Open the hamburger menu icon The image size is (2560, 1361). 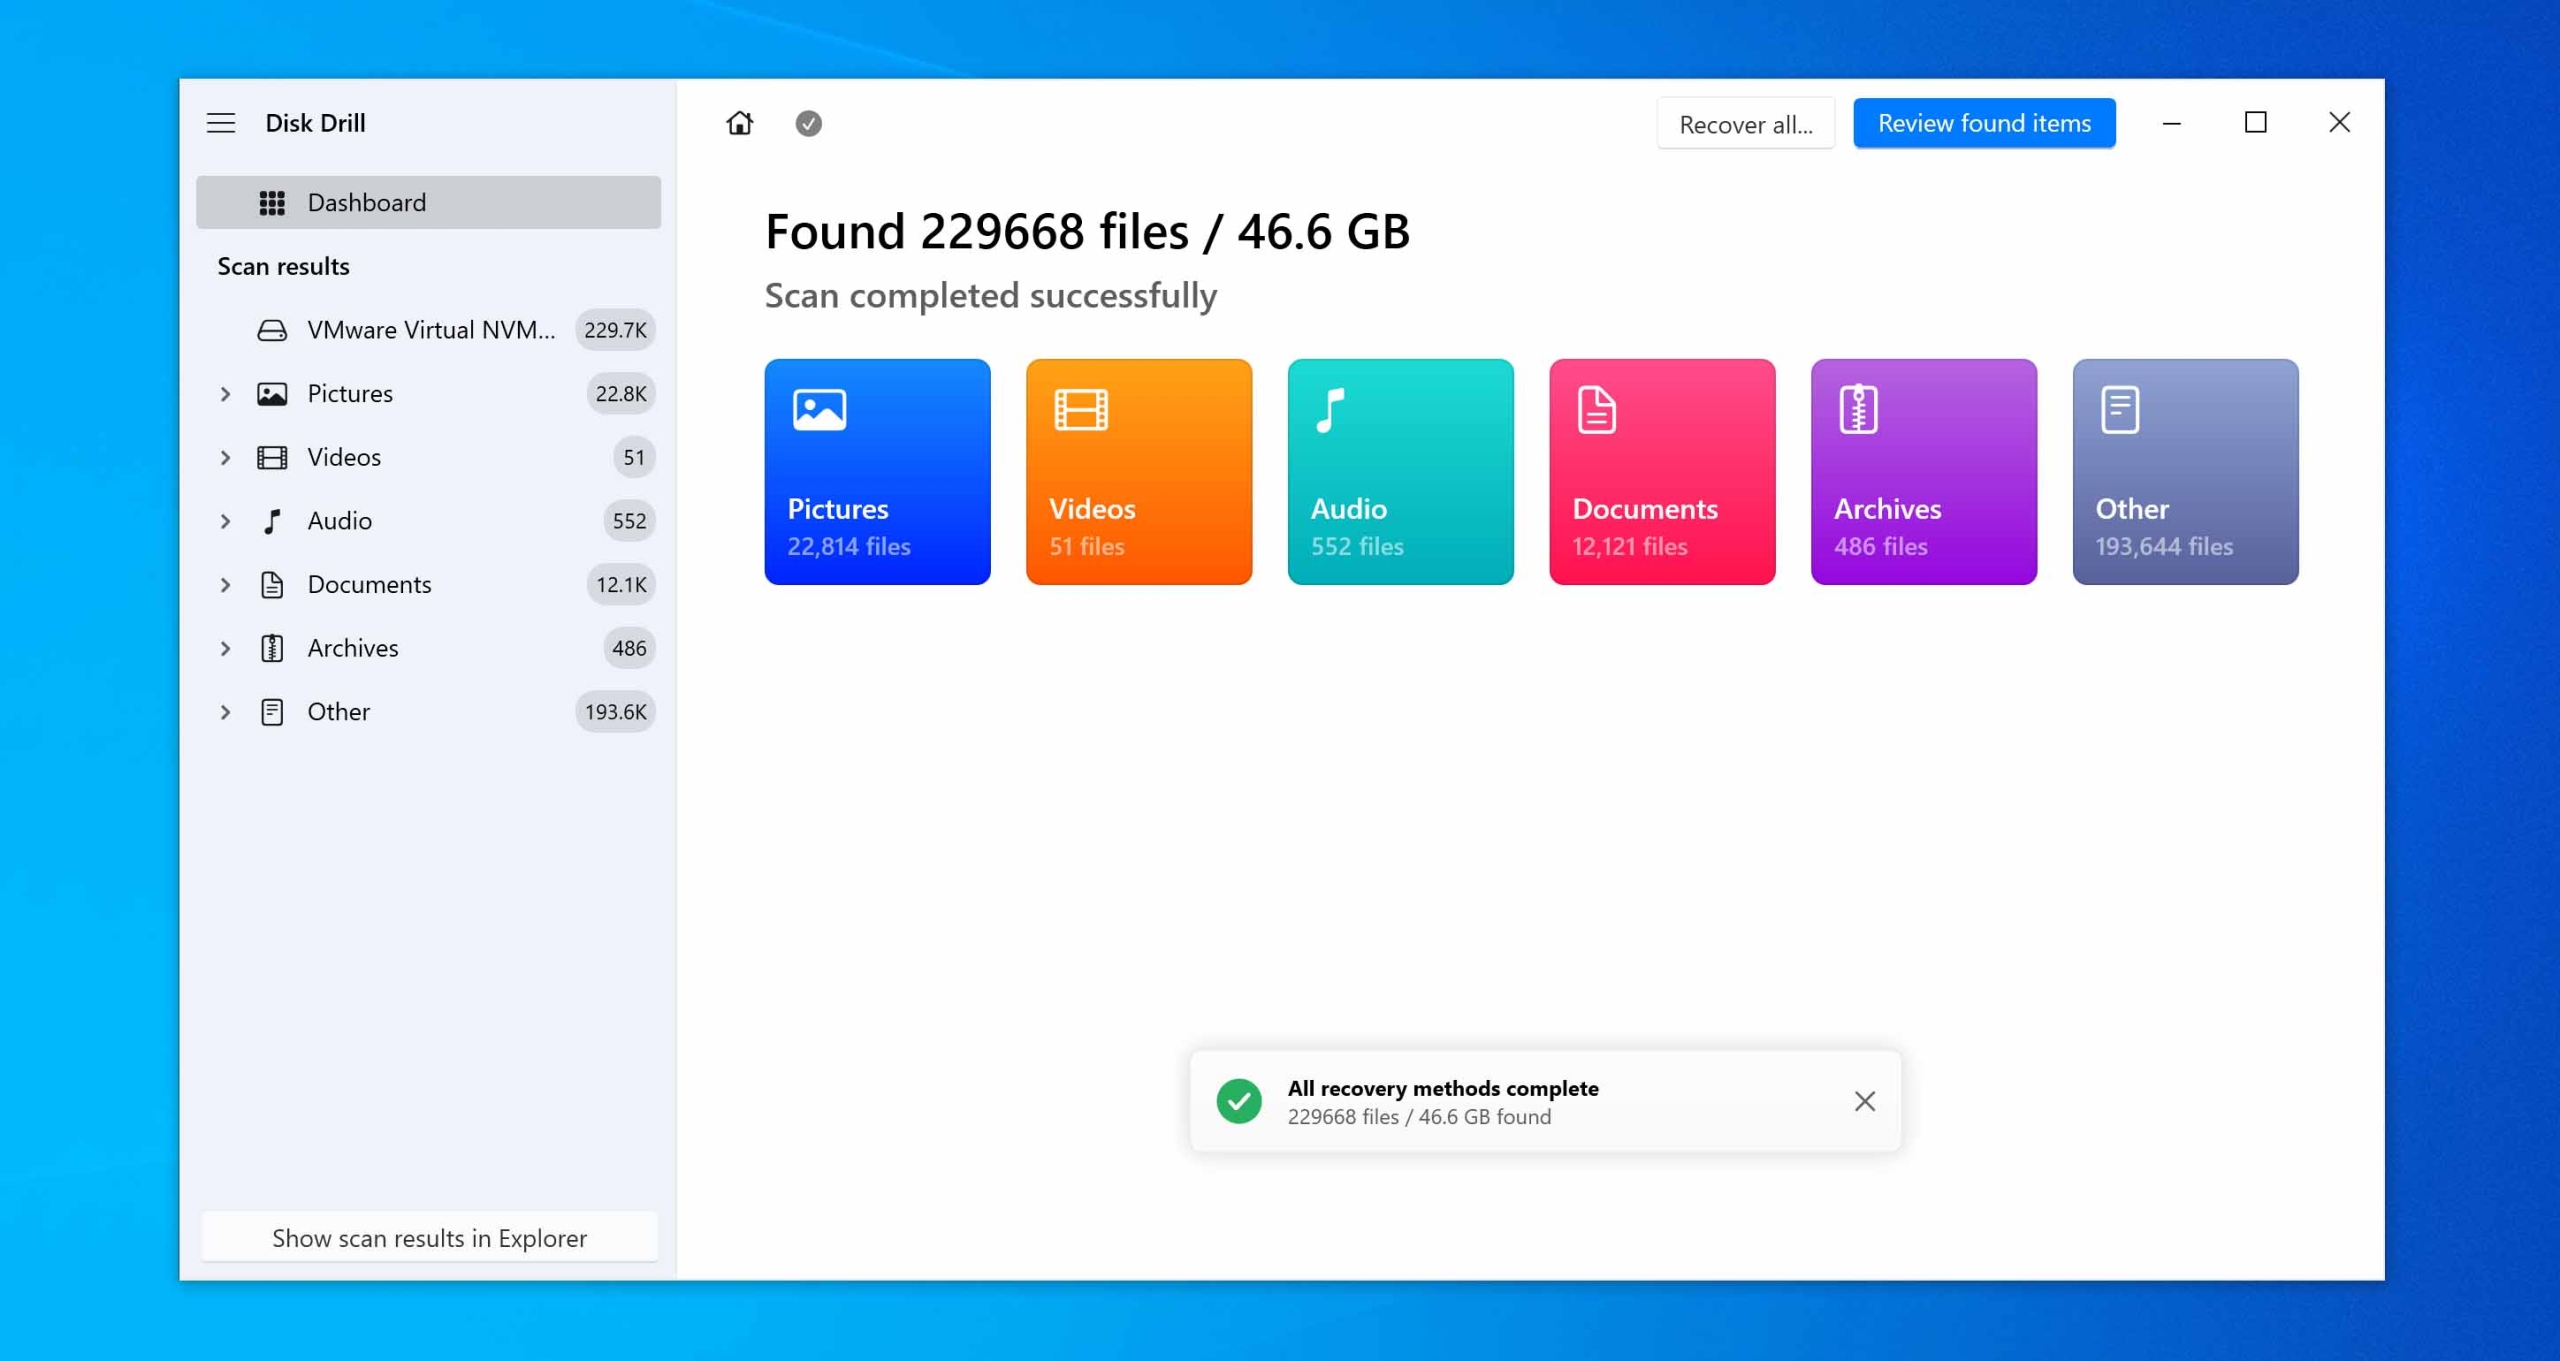coord(221,123)
